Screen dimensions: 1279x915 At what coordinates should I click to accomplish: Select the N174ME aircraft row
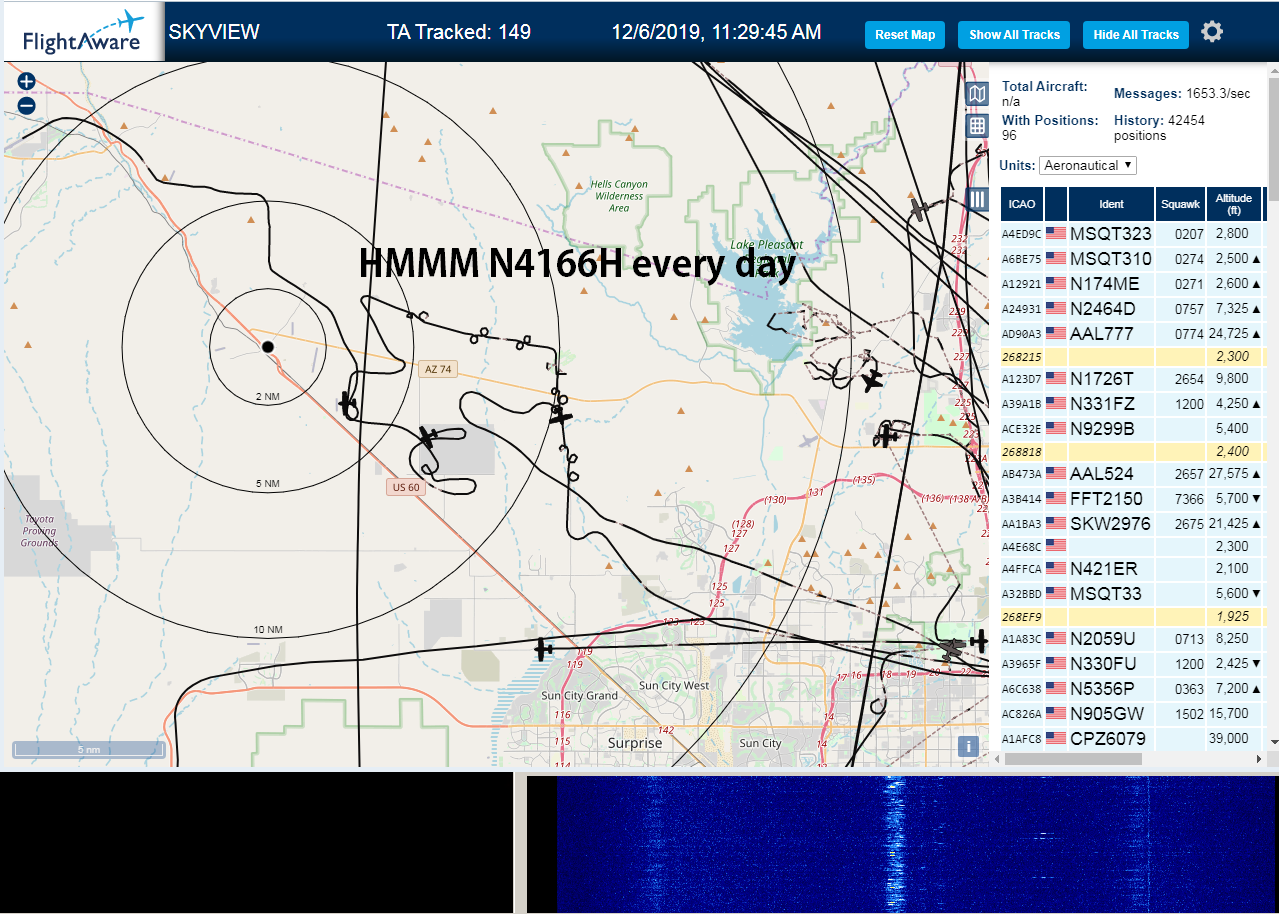(1132, 284)
